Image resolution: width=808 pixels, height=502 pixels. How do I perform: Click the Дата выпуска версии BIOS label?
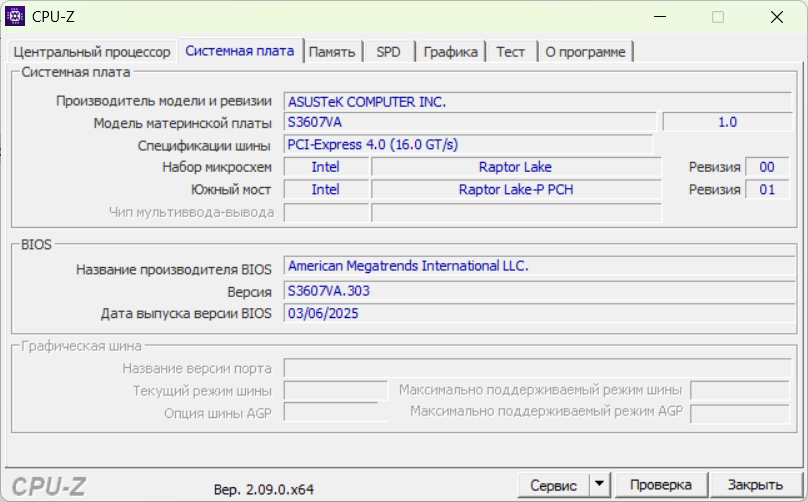tap(186, 313)
